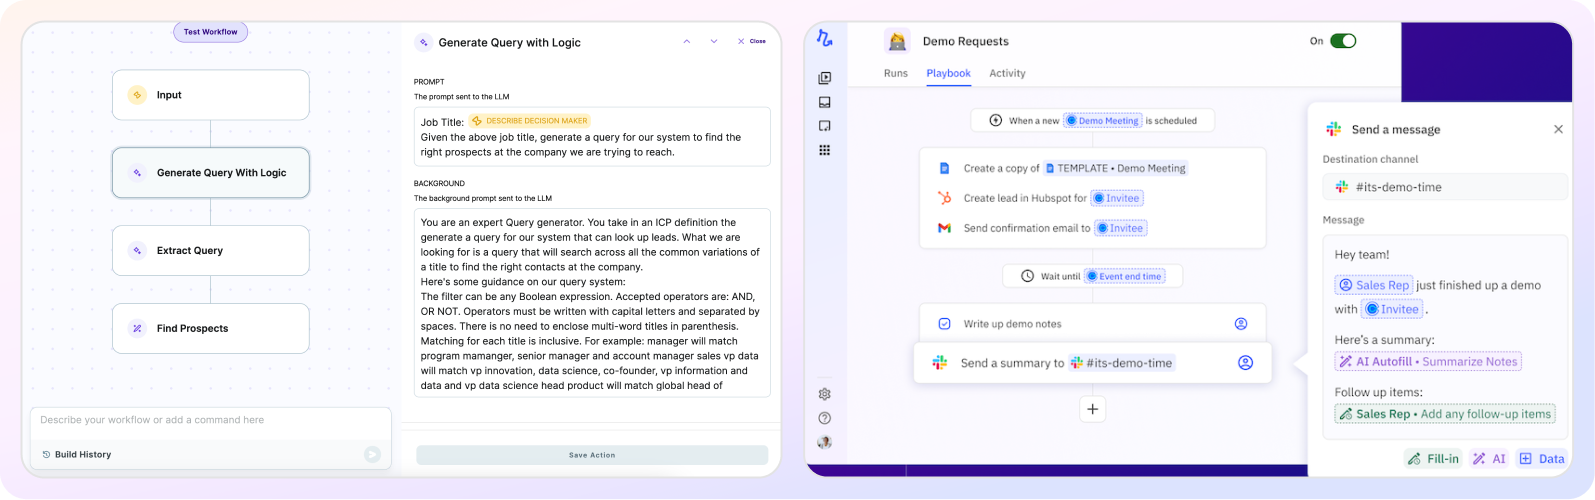Open the Destination channel #its-demo-time field
The image size is (1595, 500).
coord(1444,187)
